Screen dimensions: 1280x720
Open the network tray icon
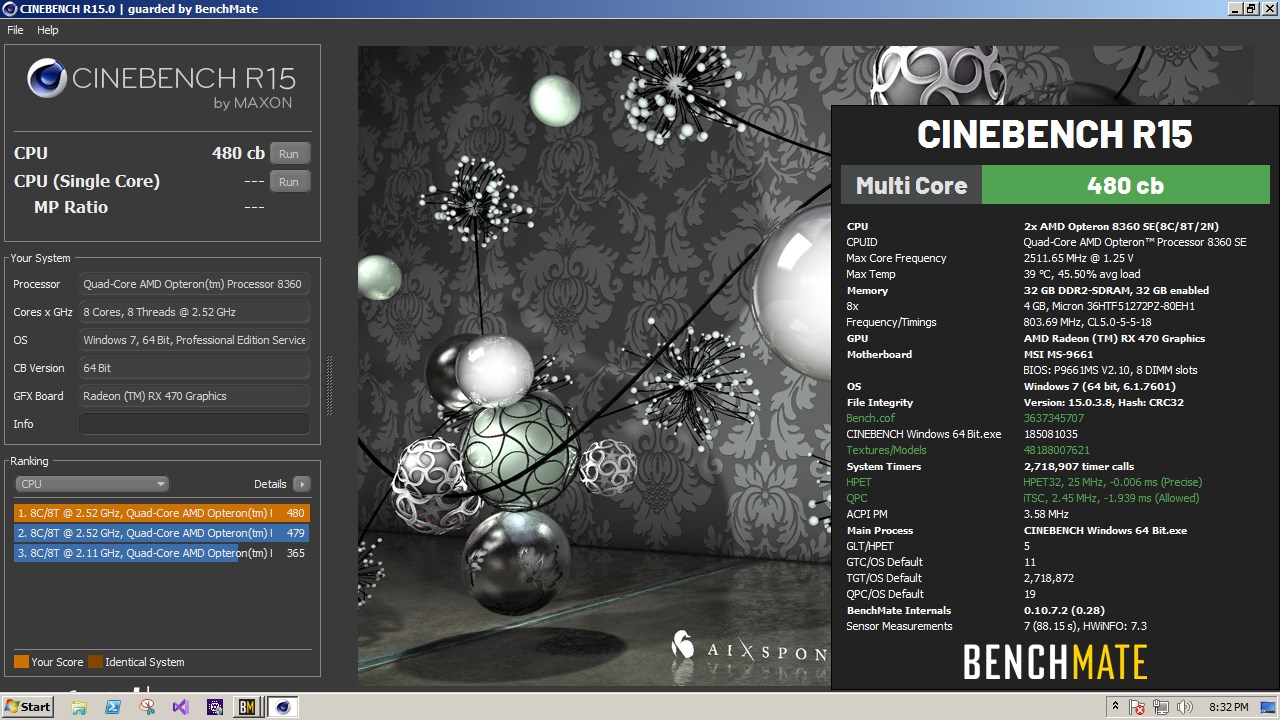click(1161, 707)
